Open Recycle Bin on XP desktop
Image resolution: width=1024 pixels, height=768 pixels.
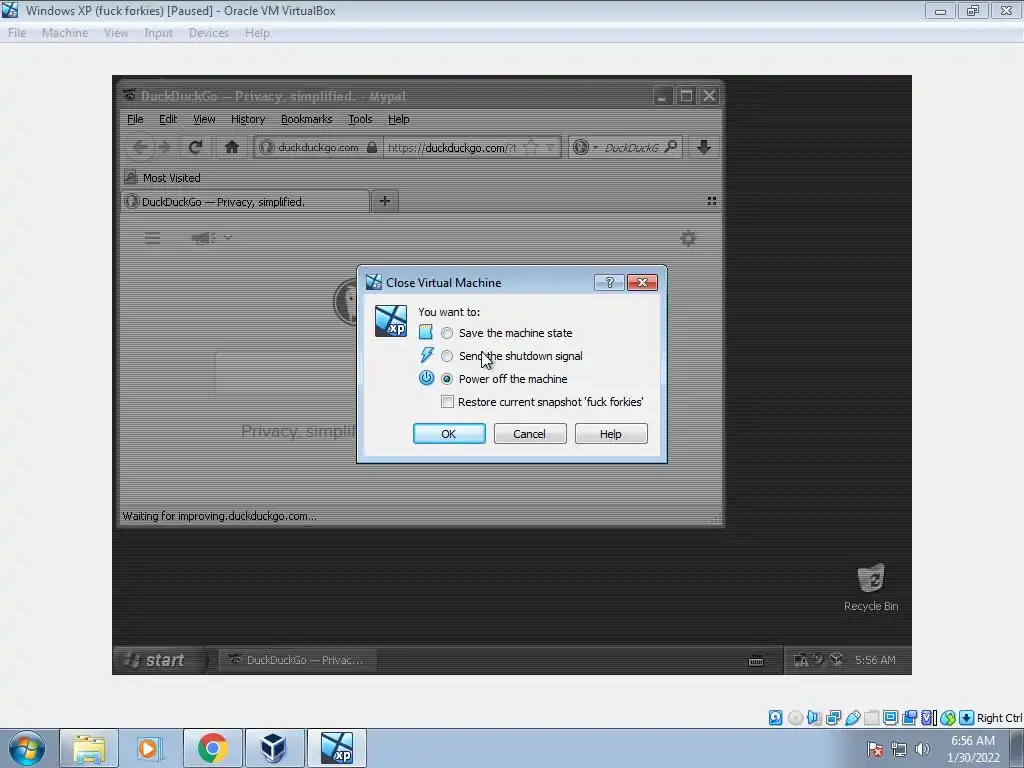871,588
